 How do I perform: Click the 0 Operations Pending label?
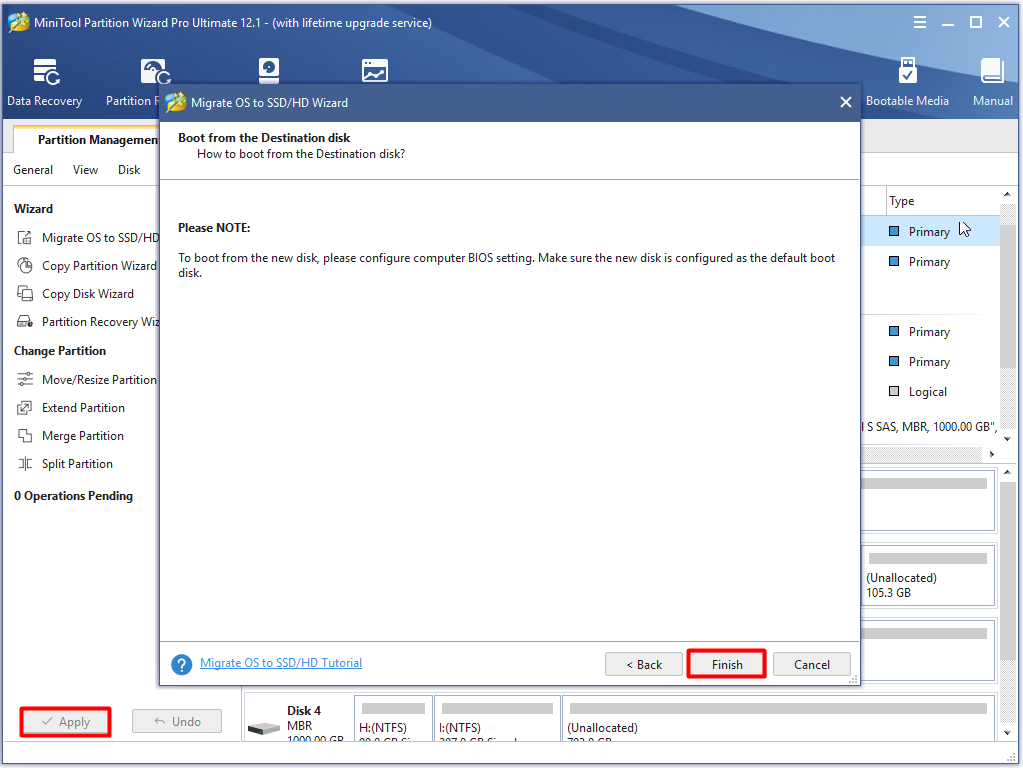tap(73, 496)
